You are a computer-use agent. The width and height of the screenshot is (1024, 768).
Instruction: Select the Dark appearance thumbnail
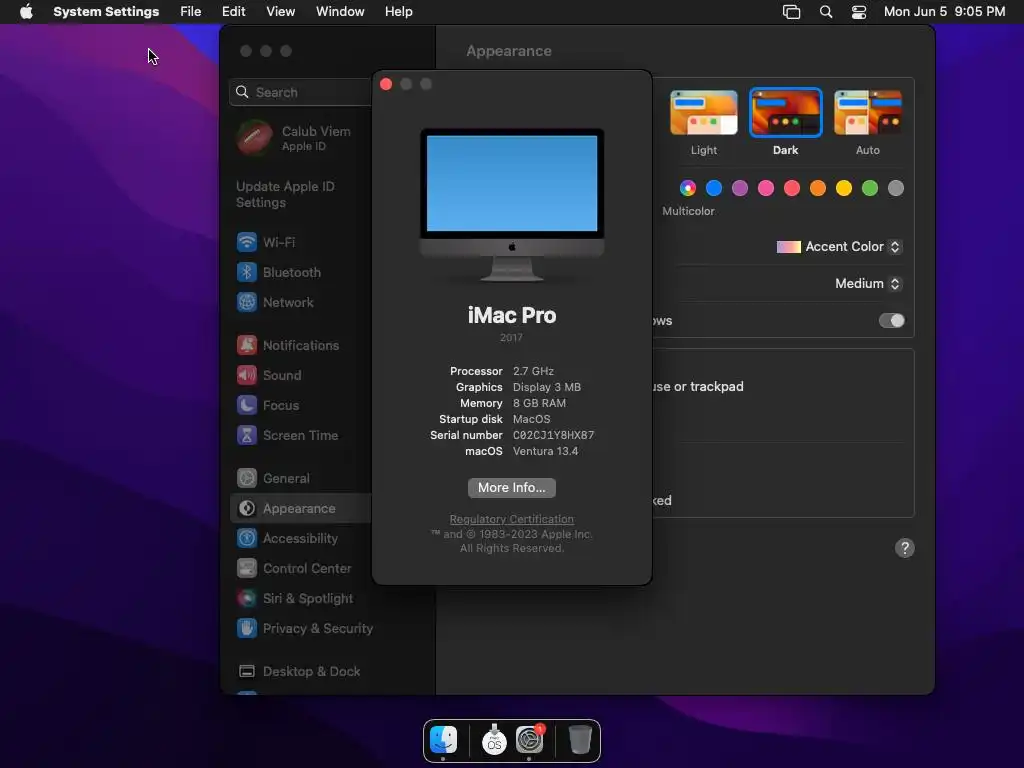coord(785,113)
